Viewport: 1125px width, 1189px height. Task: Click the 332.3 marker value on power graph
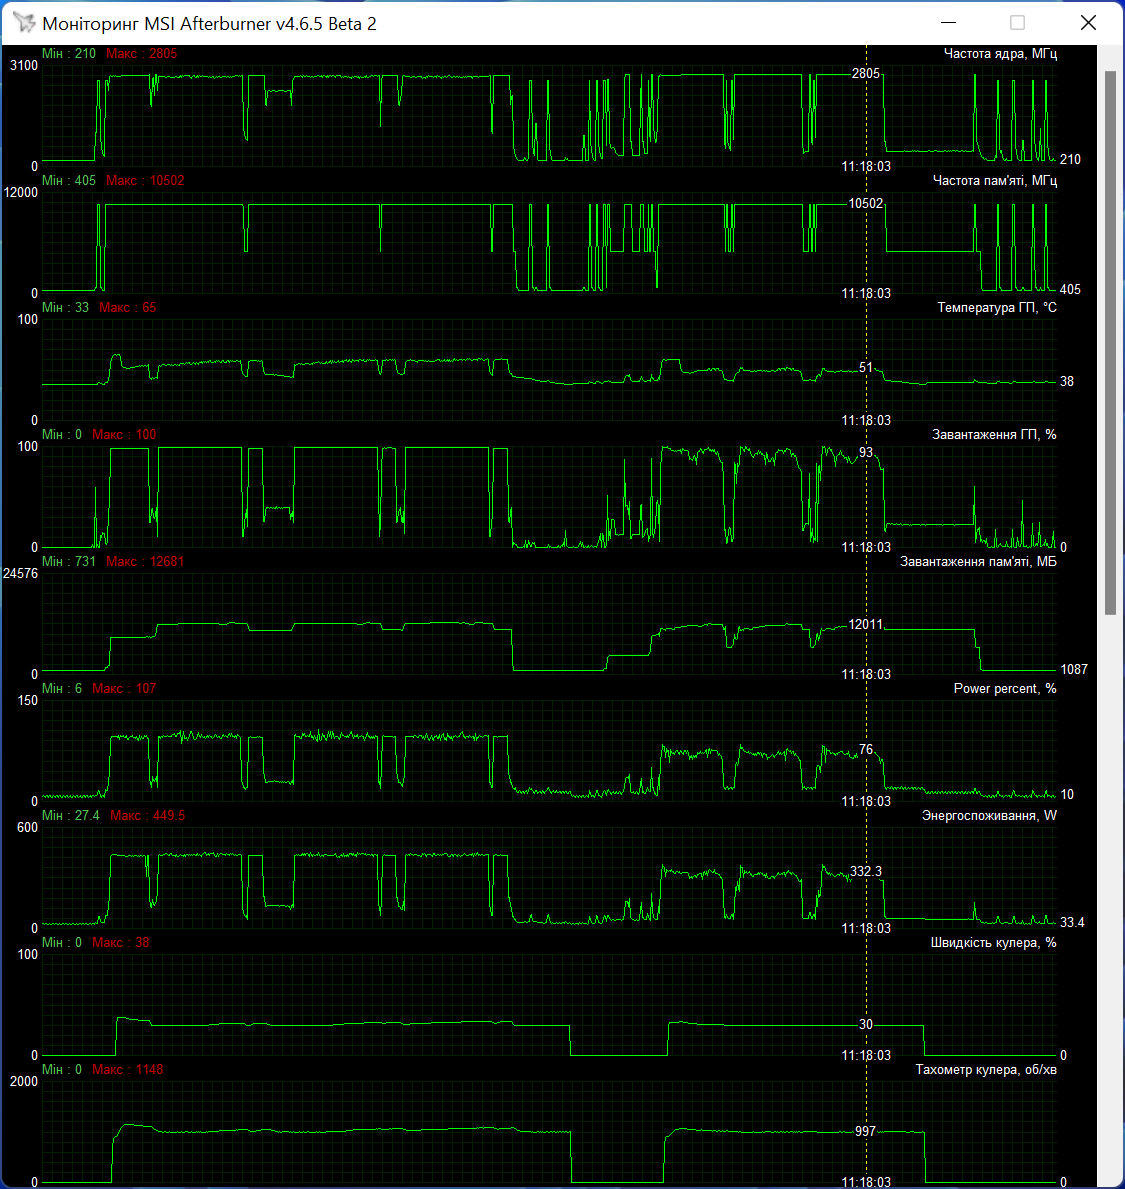(x=866, y=871)
